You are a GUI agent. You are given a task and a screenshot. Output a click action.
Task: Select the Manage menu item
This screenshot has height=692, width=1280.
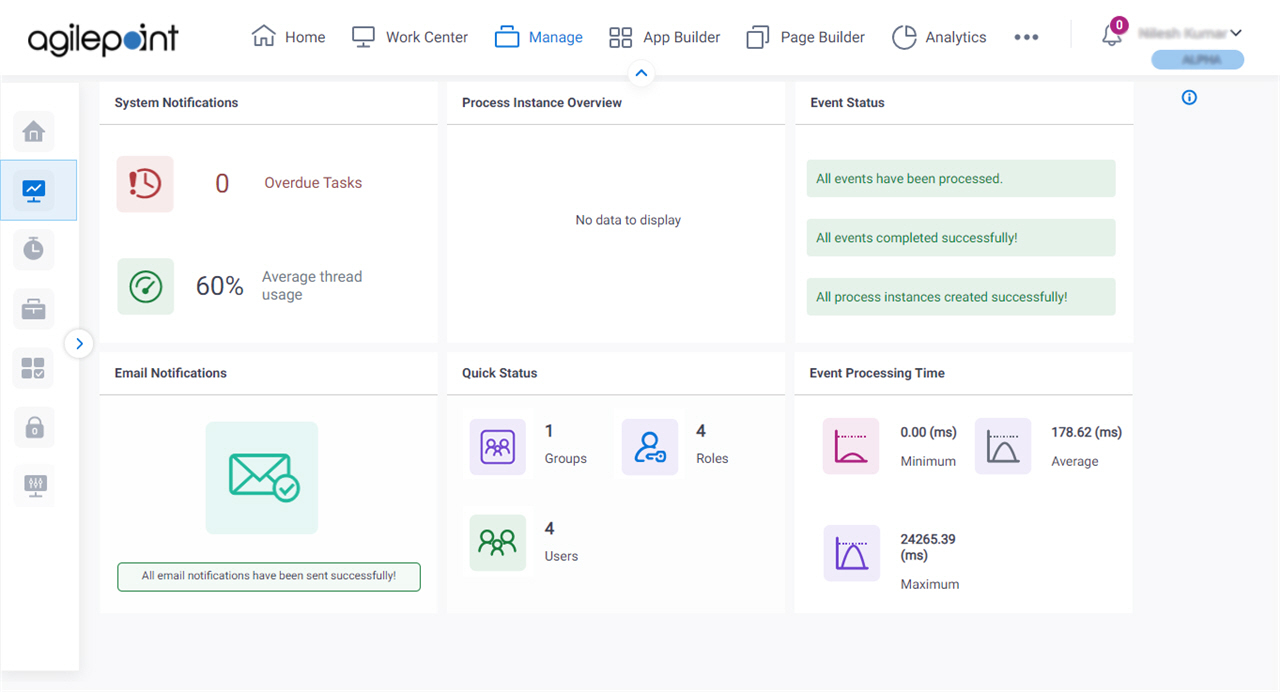pos(539,37)
